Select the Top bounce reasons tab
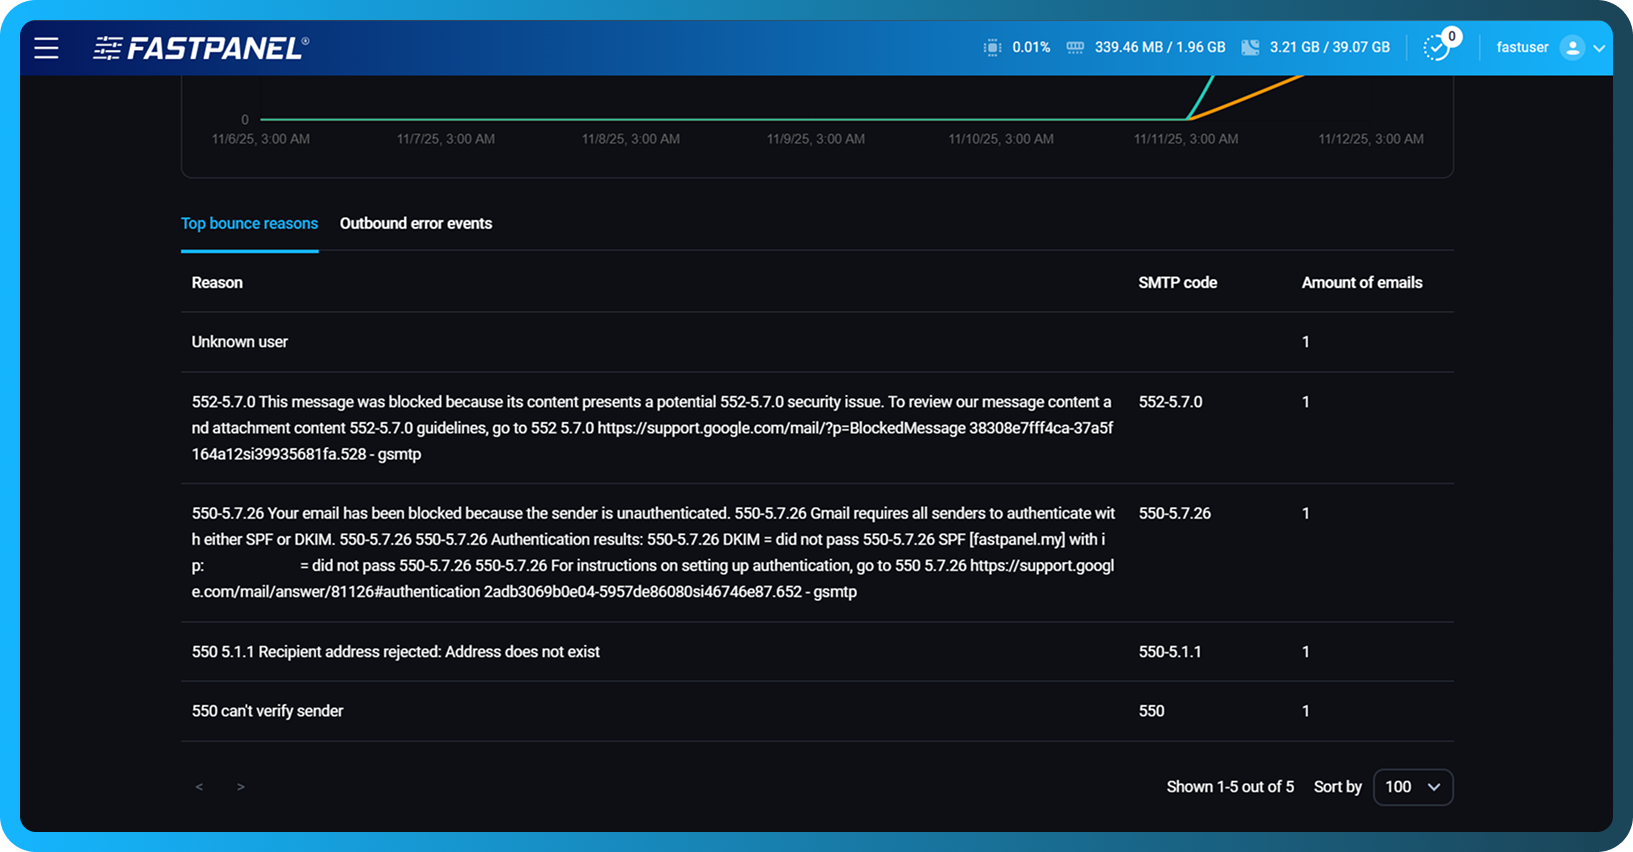The height and width of the screenshot is (852, 1633). pos(249,223)
